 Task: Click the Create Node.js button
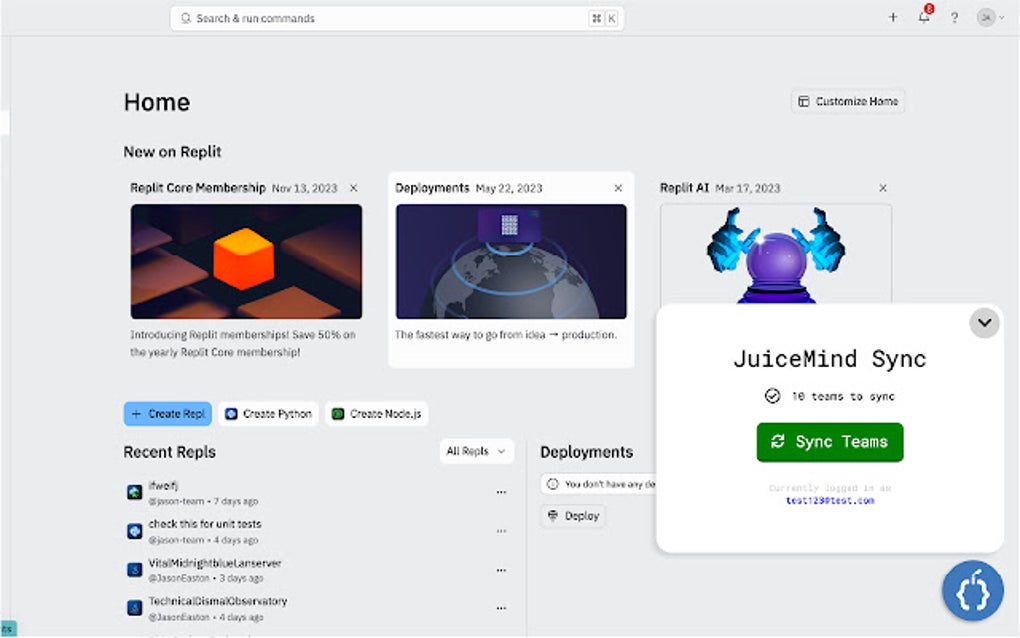click(377, 414)
